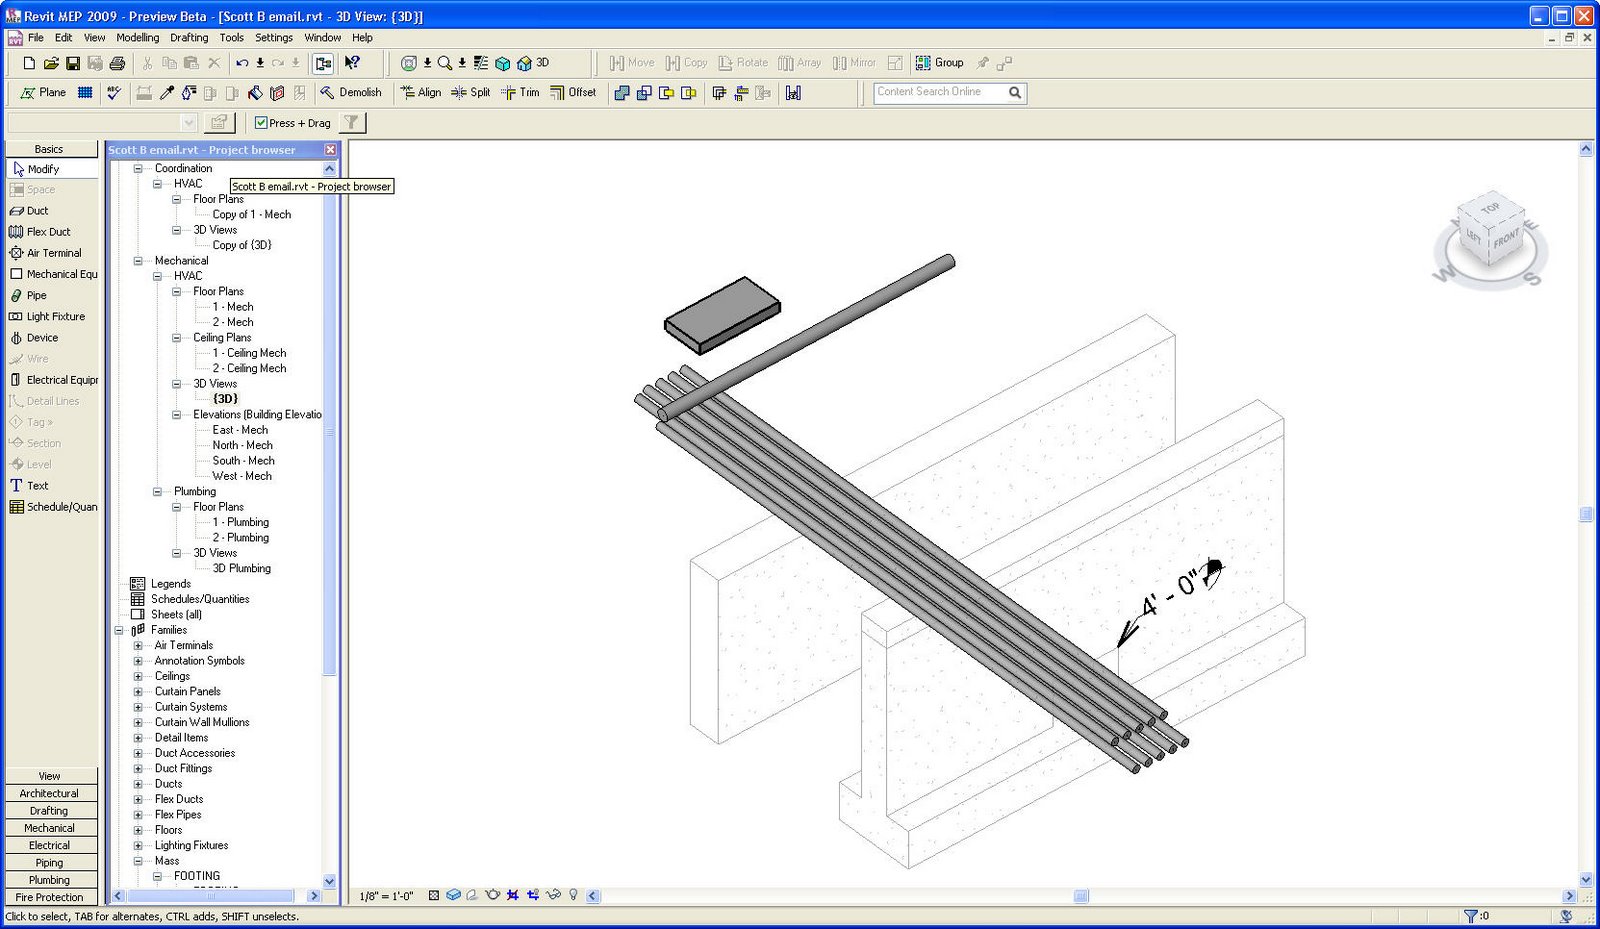This screenshot has width=1600, height=929.
Task: Collapse the Families node
Action: tap(119, 631)
